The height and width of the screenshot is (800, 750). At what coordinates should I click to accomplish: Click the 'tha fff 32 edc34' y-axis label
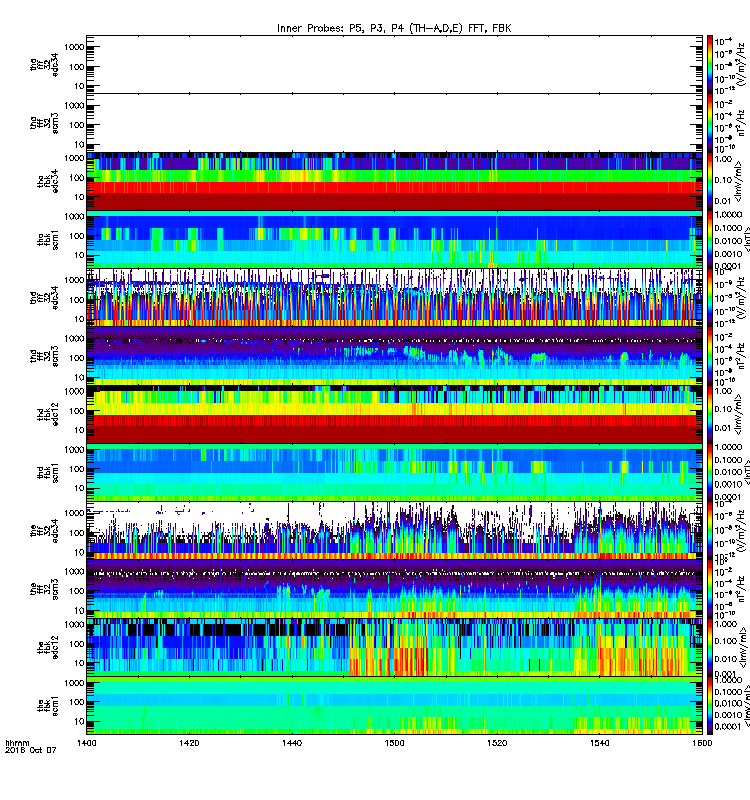point(44,64)
